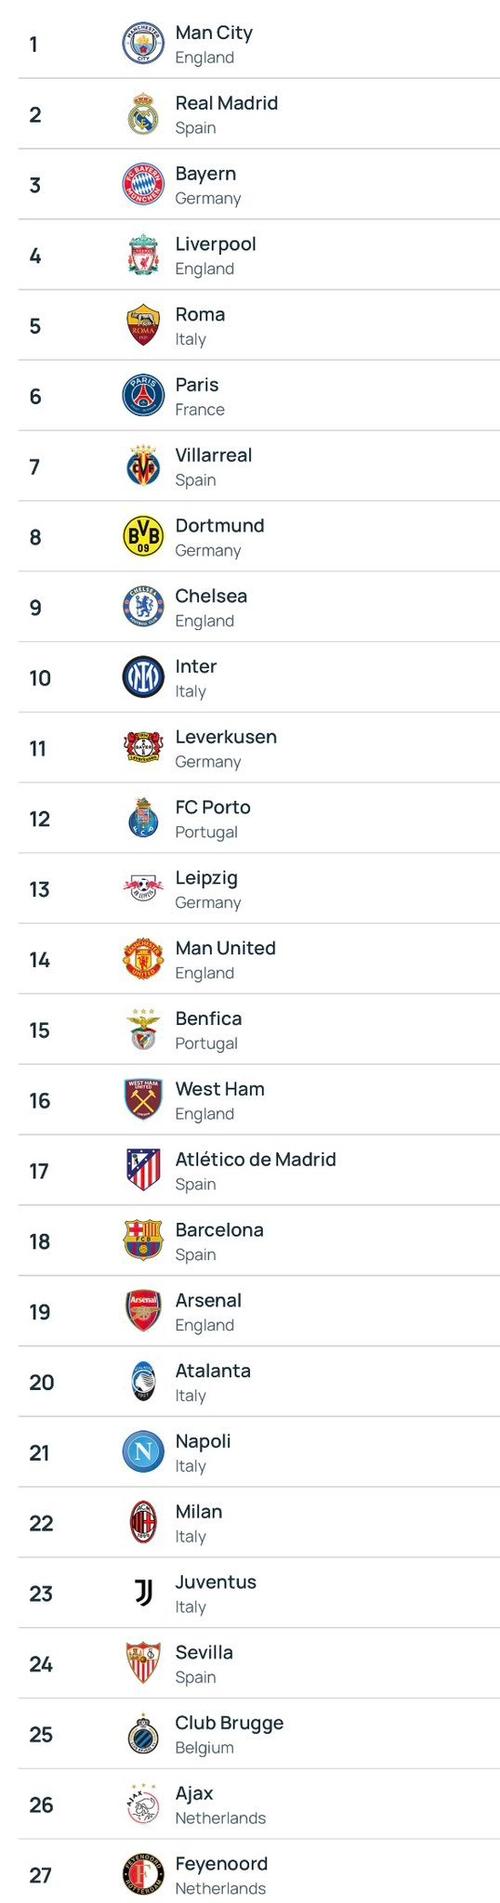Select the rank 14 Man United row
The height and width of the screenshot is (1903, 500).
click(x=259, y=959)
